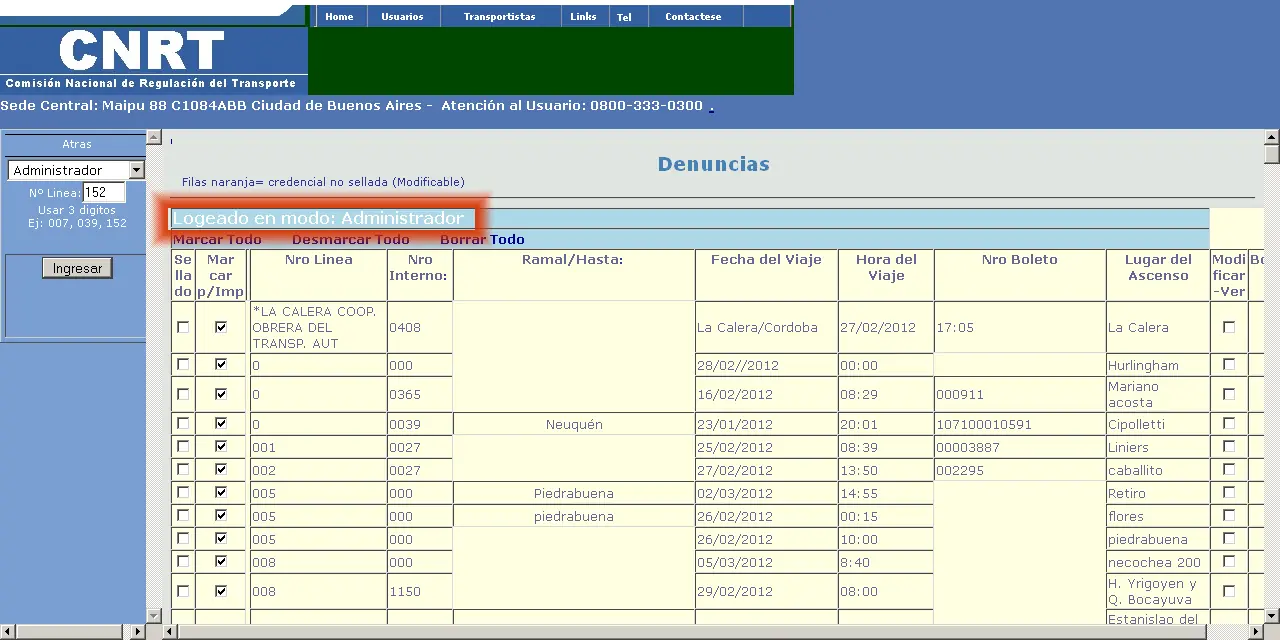
Task: Click sidebar horizontal scroll left arrow
Action: (x=7, y=632)
